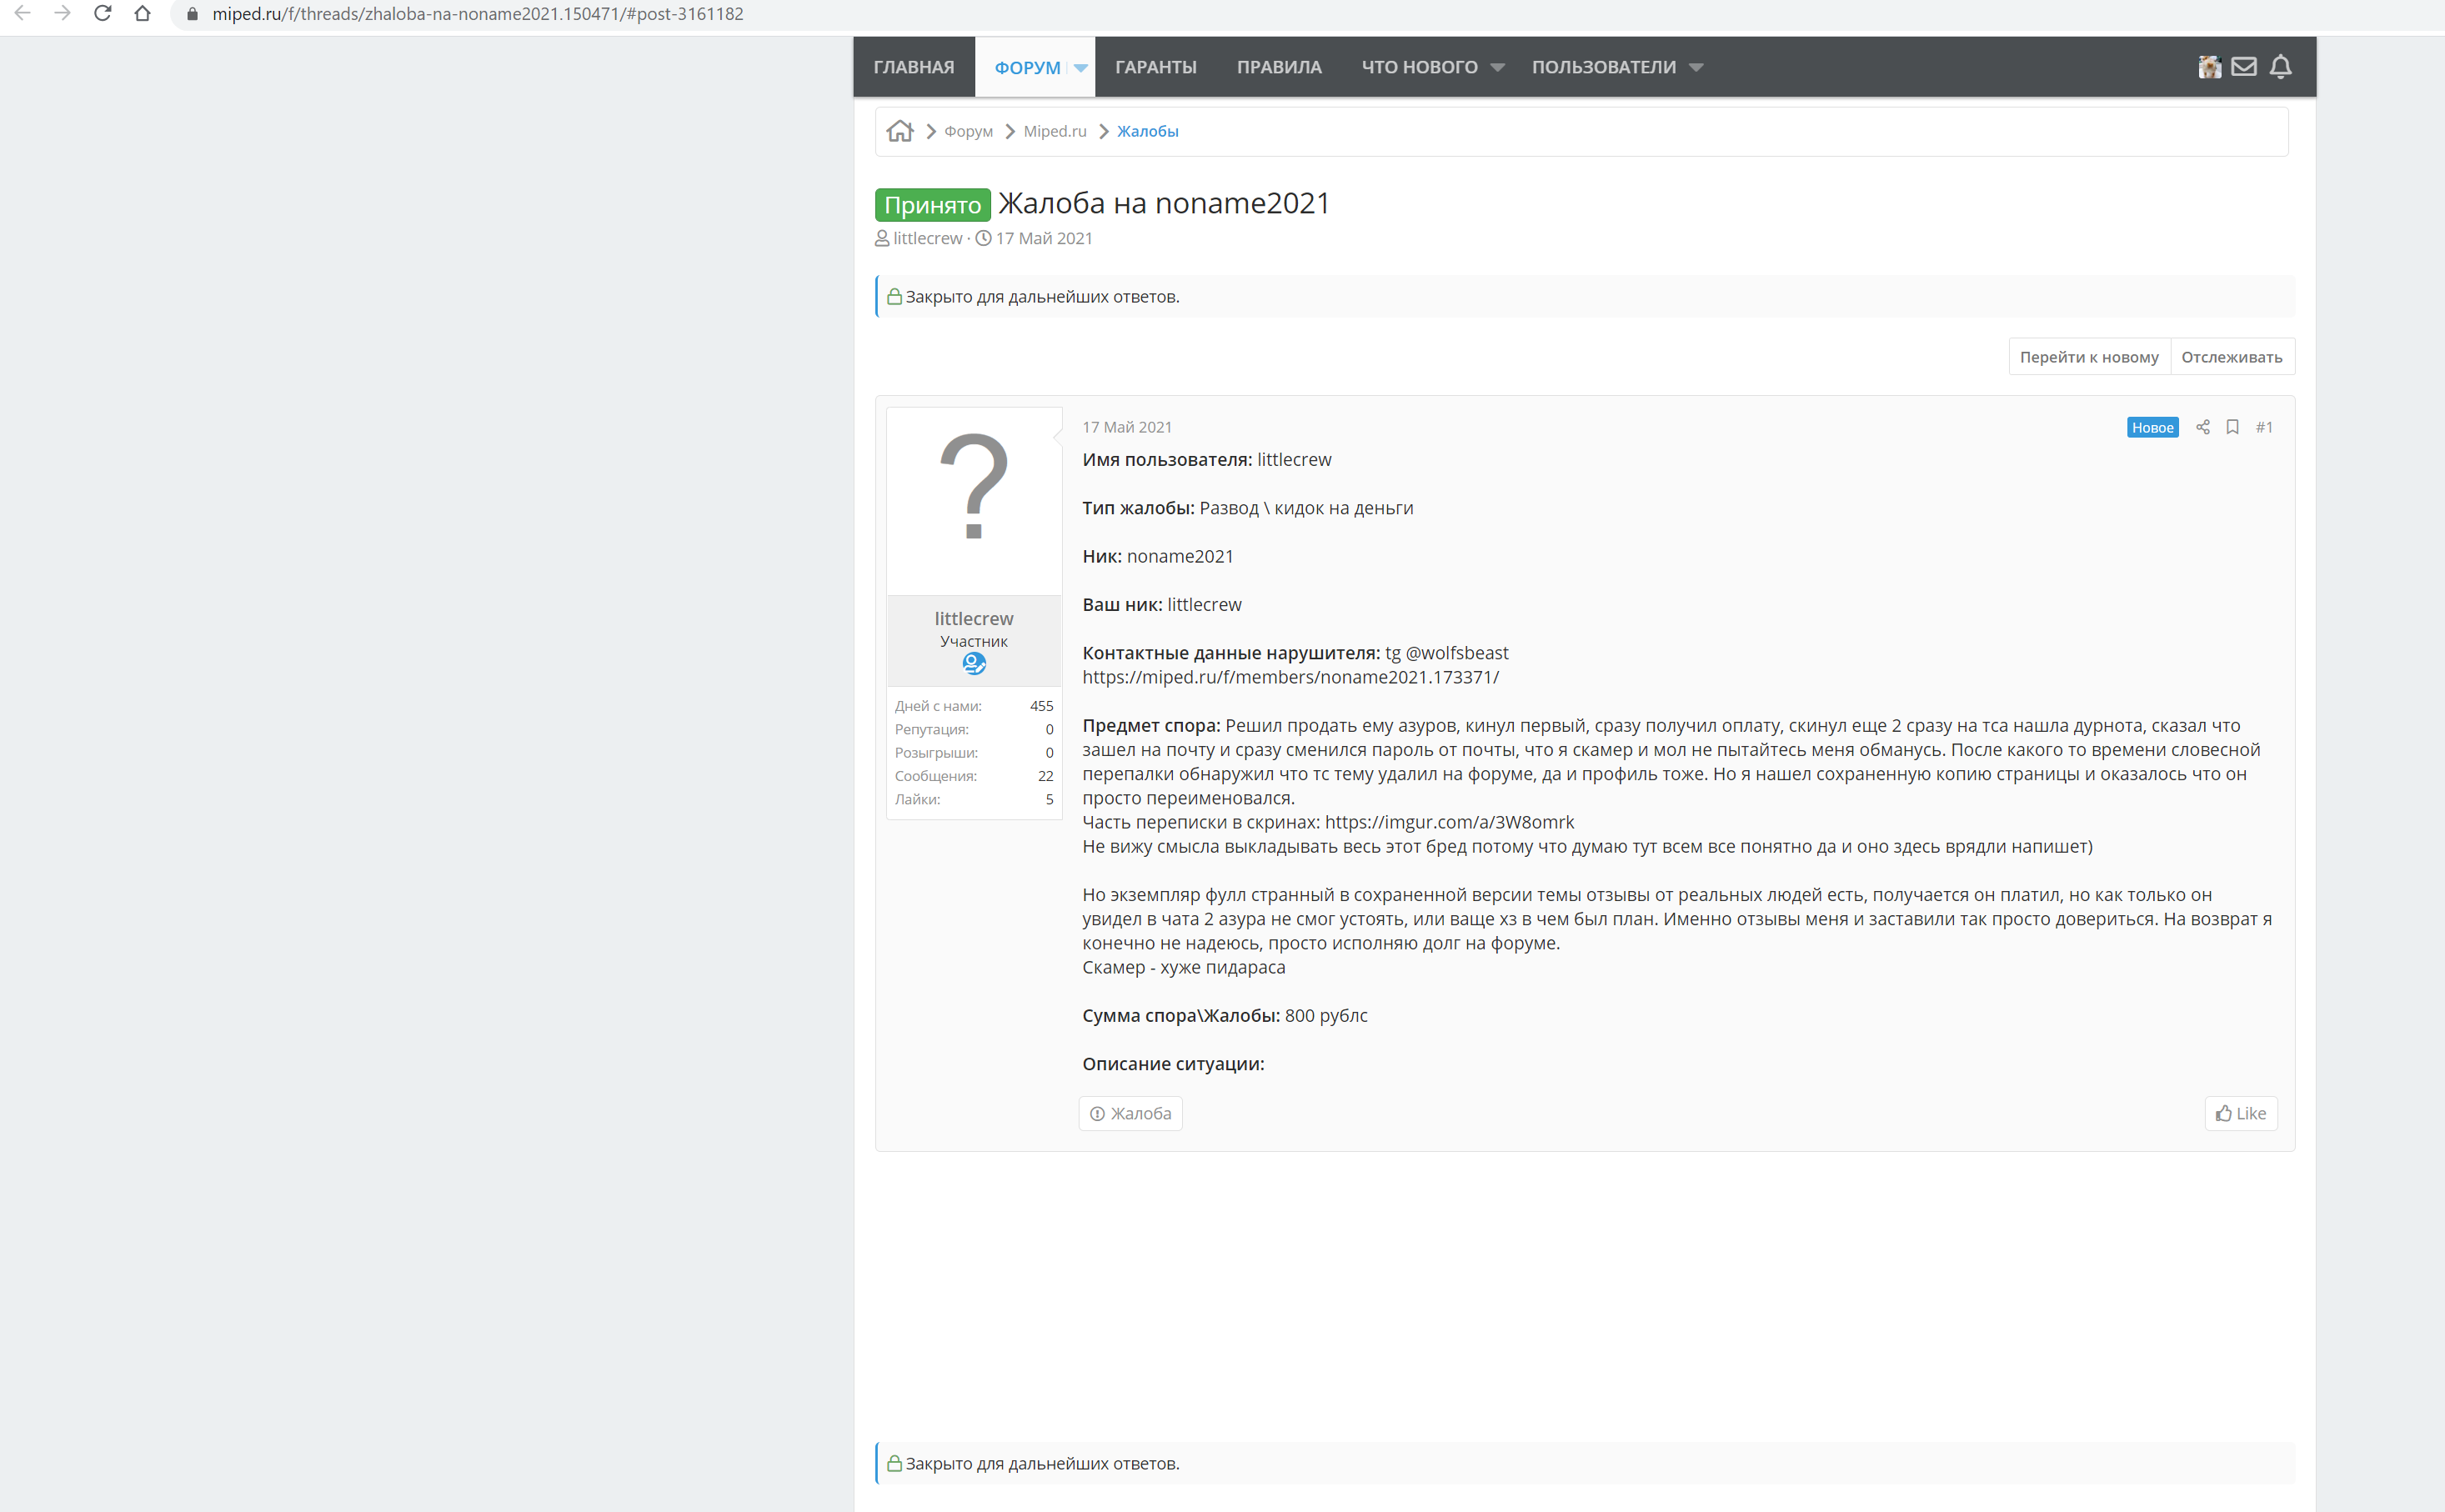Click the Miped.ru breadcrumb link
Viewport: 2445px width, 1512px height.
tap(1054, 131)
